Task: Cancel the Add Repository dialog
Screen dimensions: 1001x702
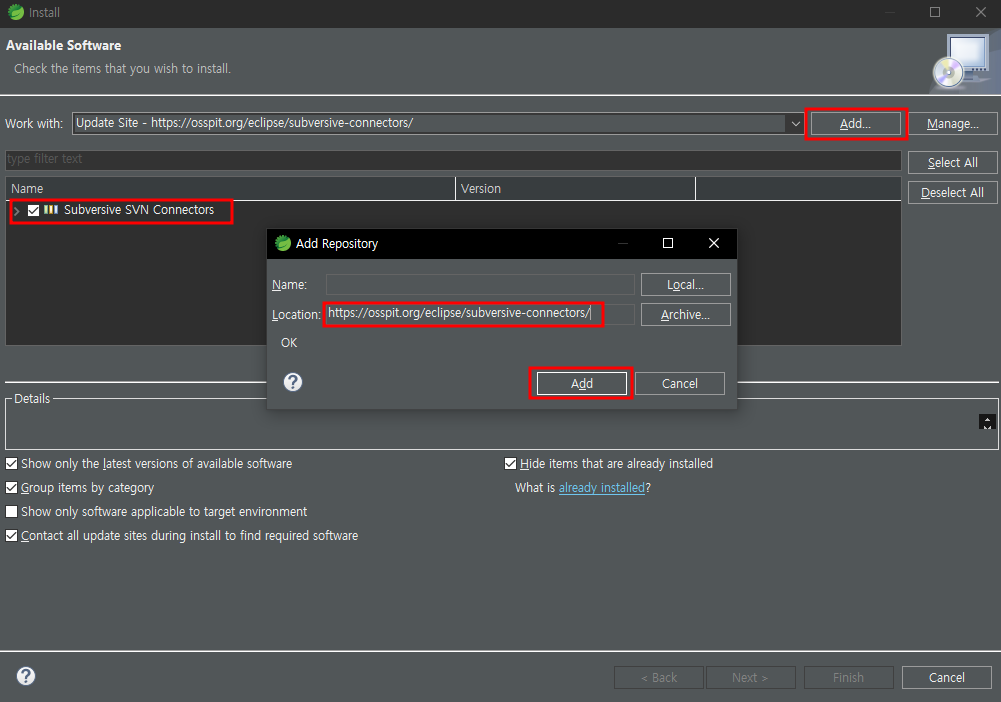Action: [680, 384]
